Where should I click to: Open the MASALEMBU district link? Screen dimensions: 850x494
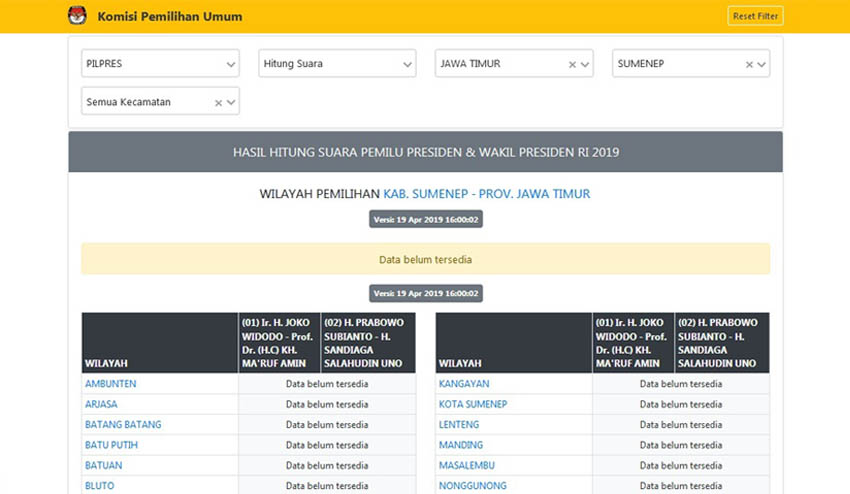click(x=467, y=465)
